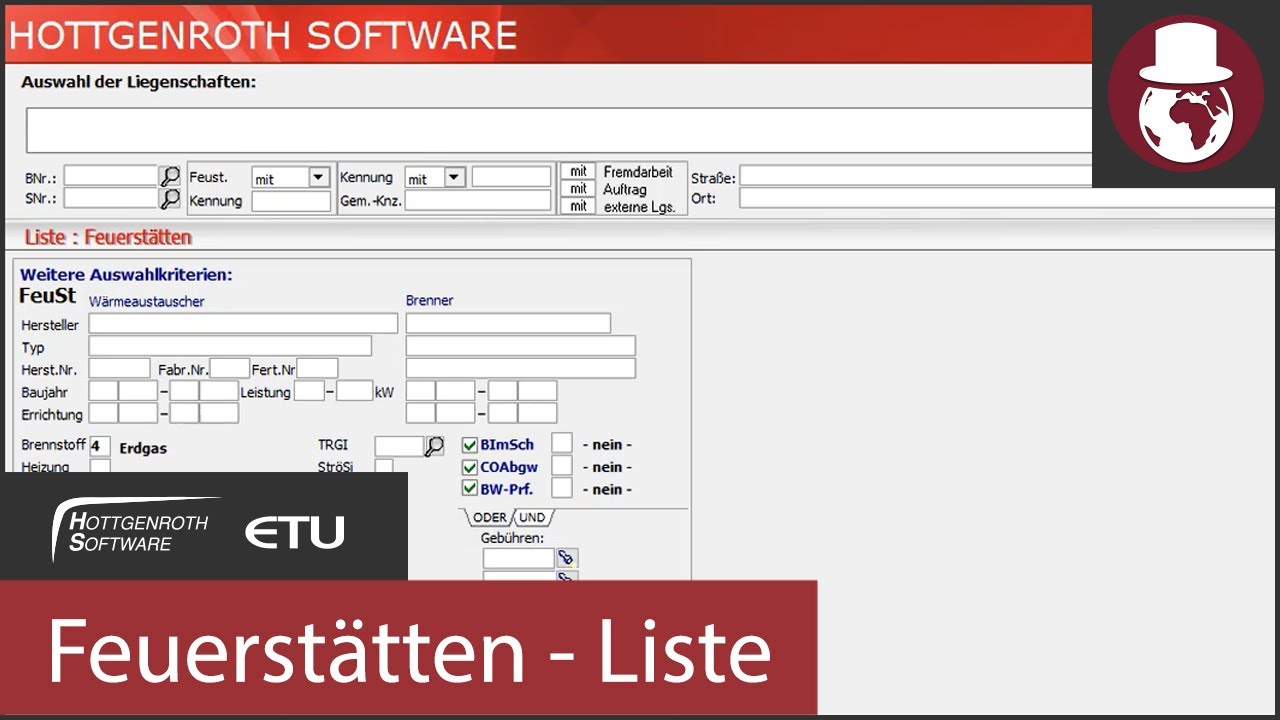This screenshot has height=720, width=1280.
Task: Toggle the StröSi checkbox
Action: (x=384, y=466)
